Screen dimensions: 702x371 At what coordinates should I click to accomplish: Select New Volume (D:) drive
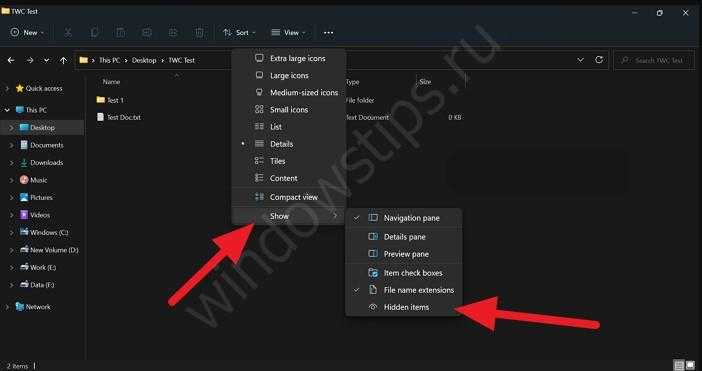[x=54, y=250]
